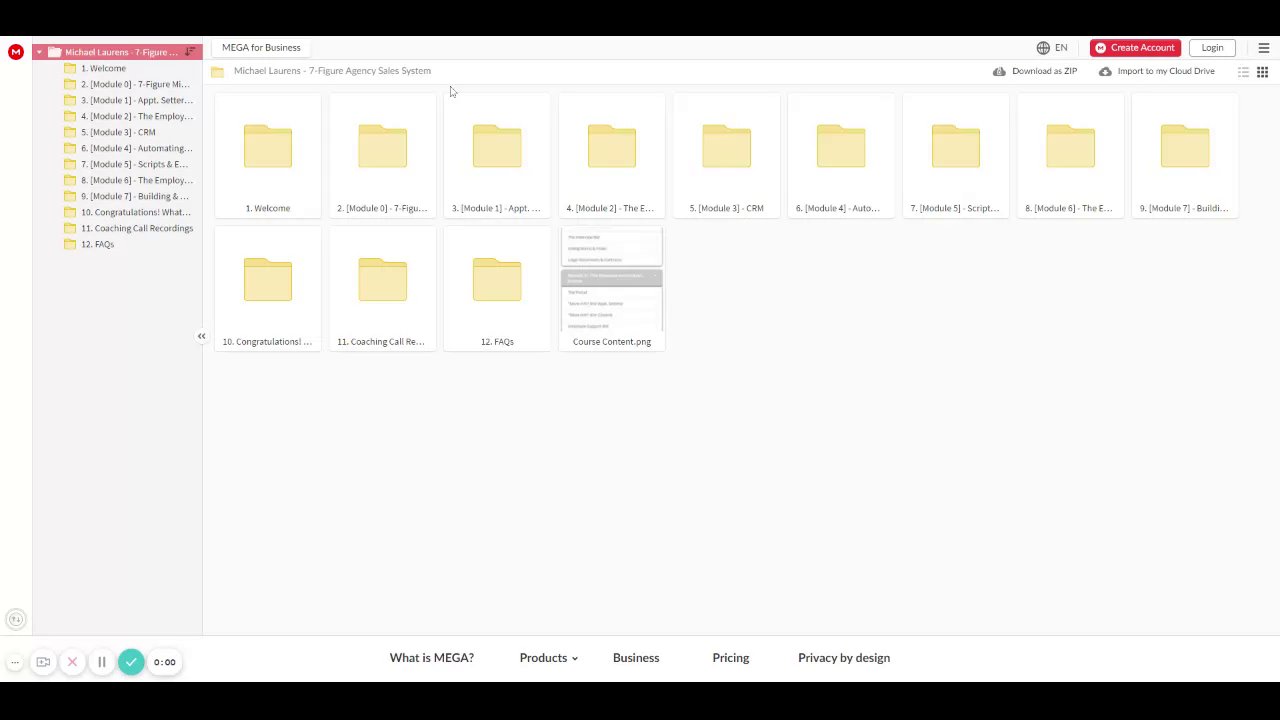Click the breadcrumb folder icon
The image size is (1280, 720).
217,71
